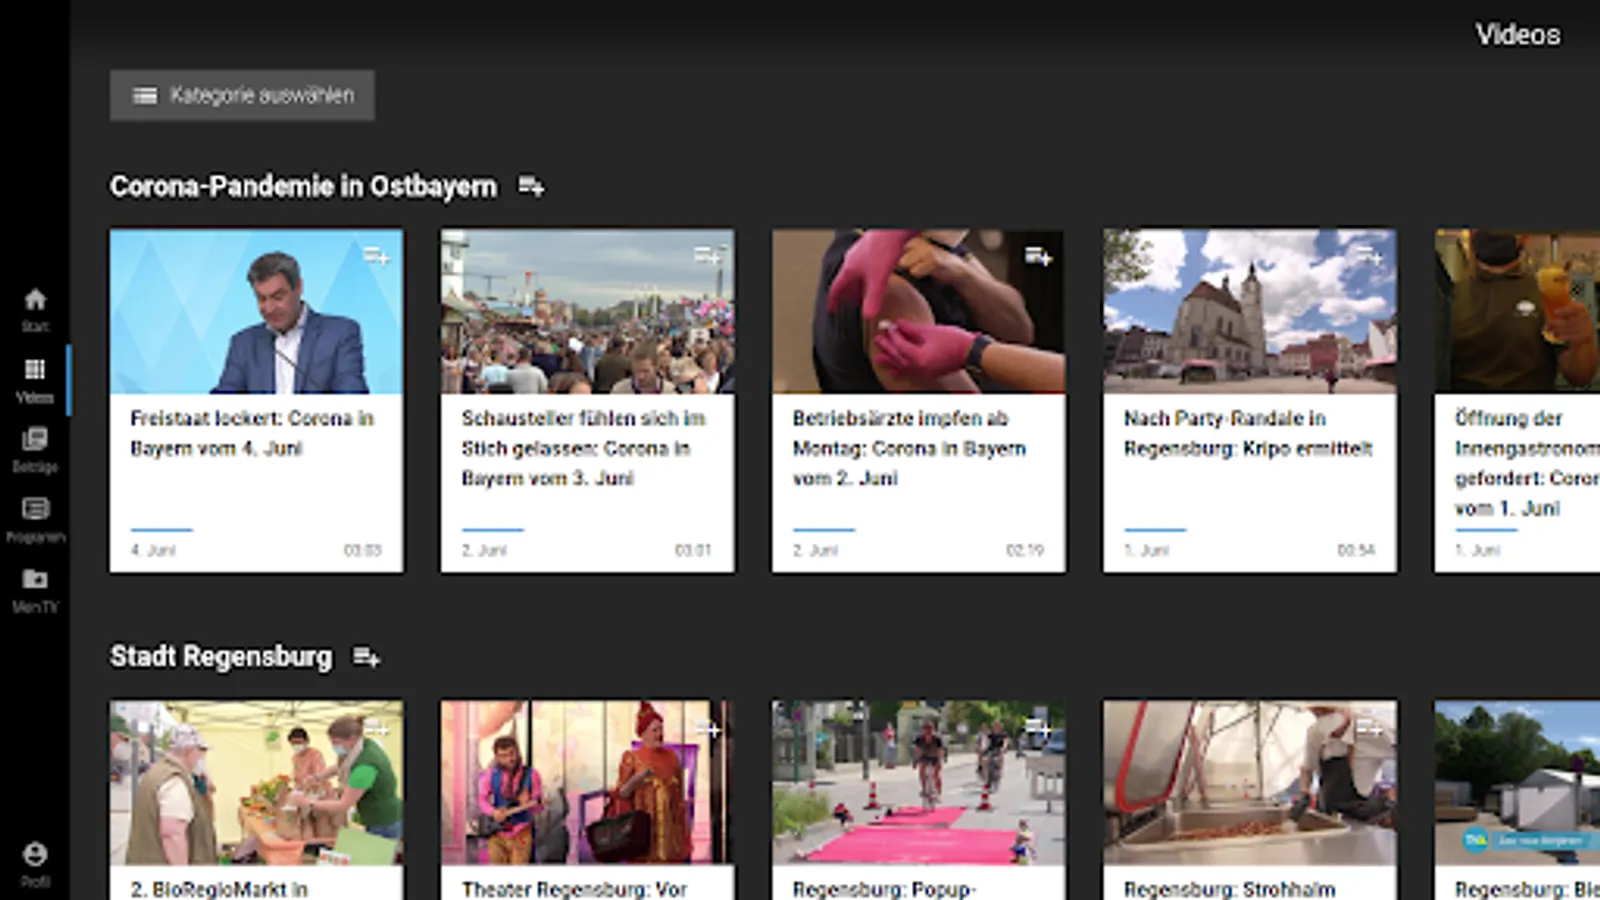Open the BioRegioMarkt market stall thumbnail

coord(257,782)
